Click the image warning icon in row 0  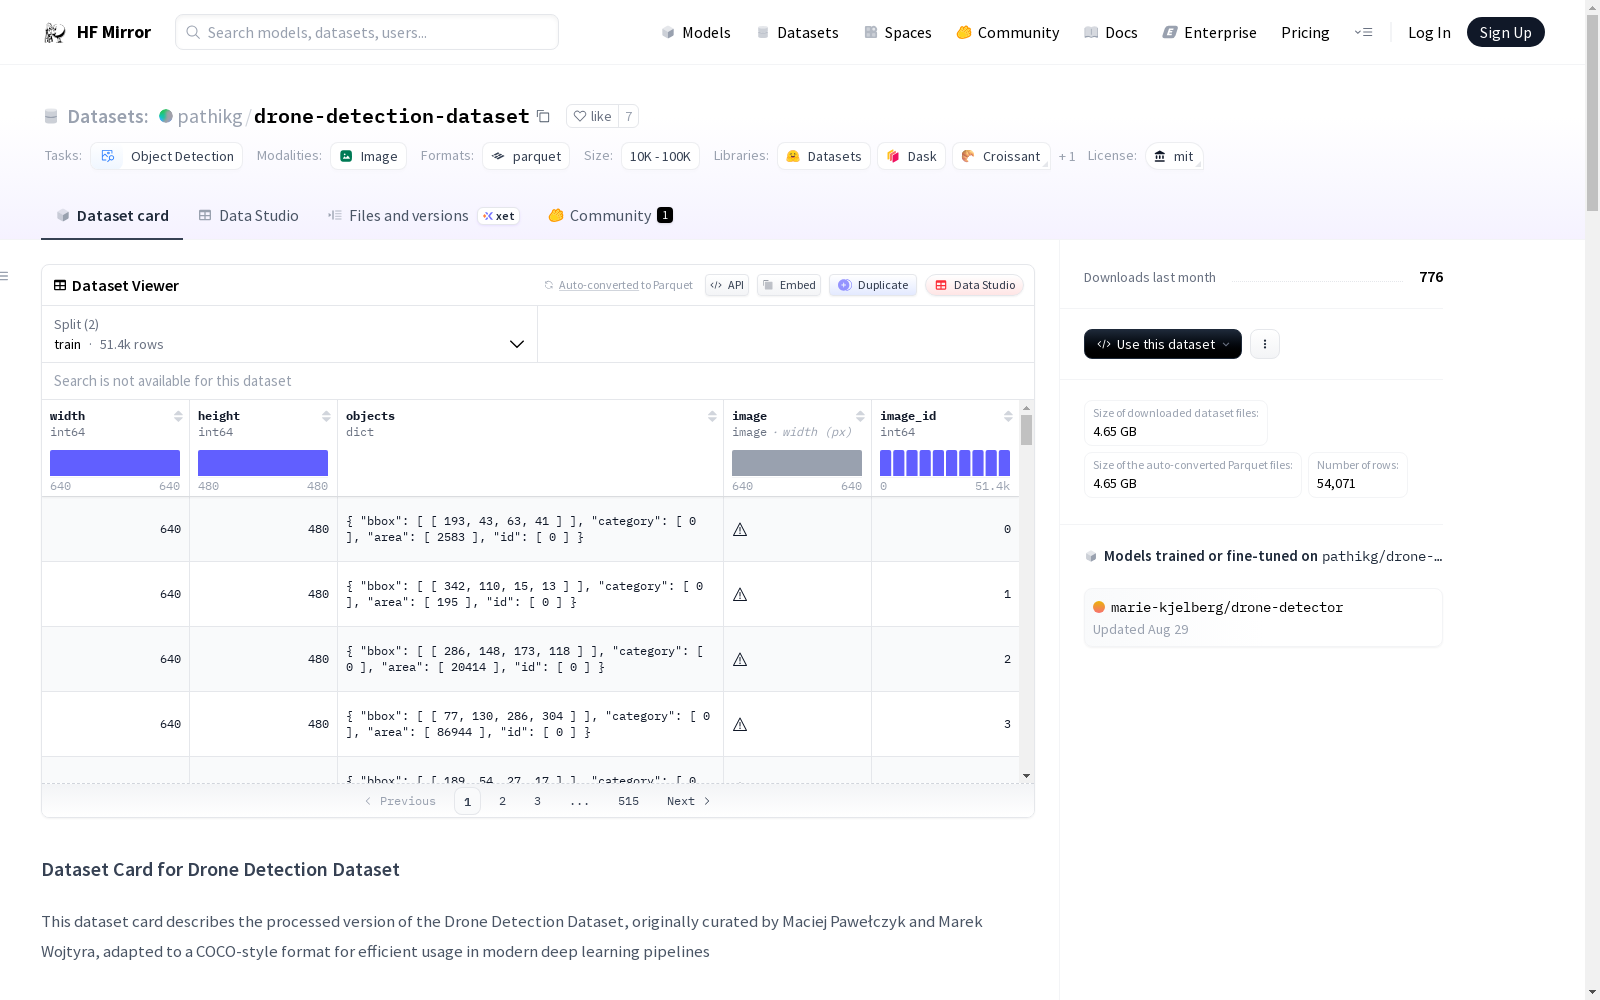tap(740, 529)
